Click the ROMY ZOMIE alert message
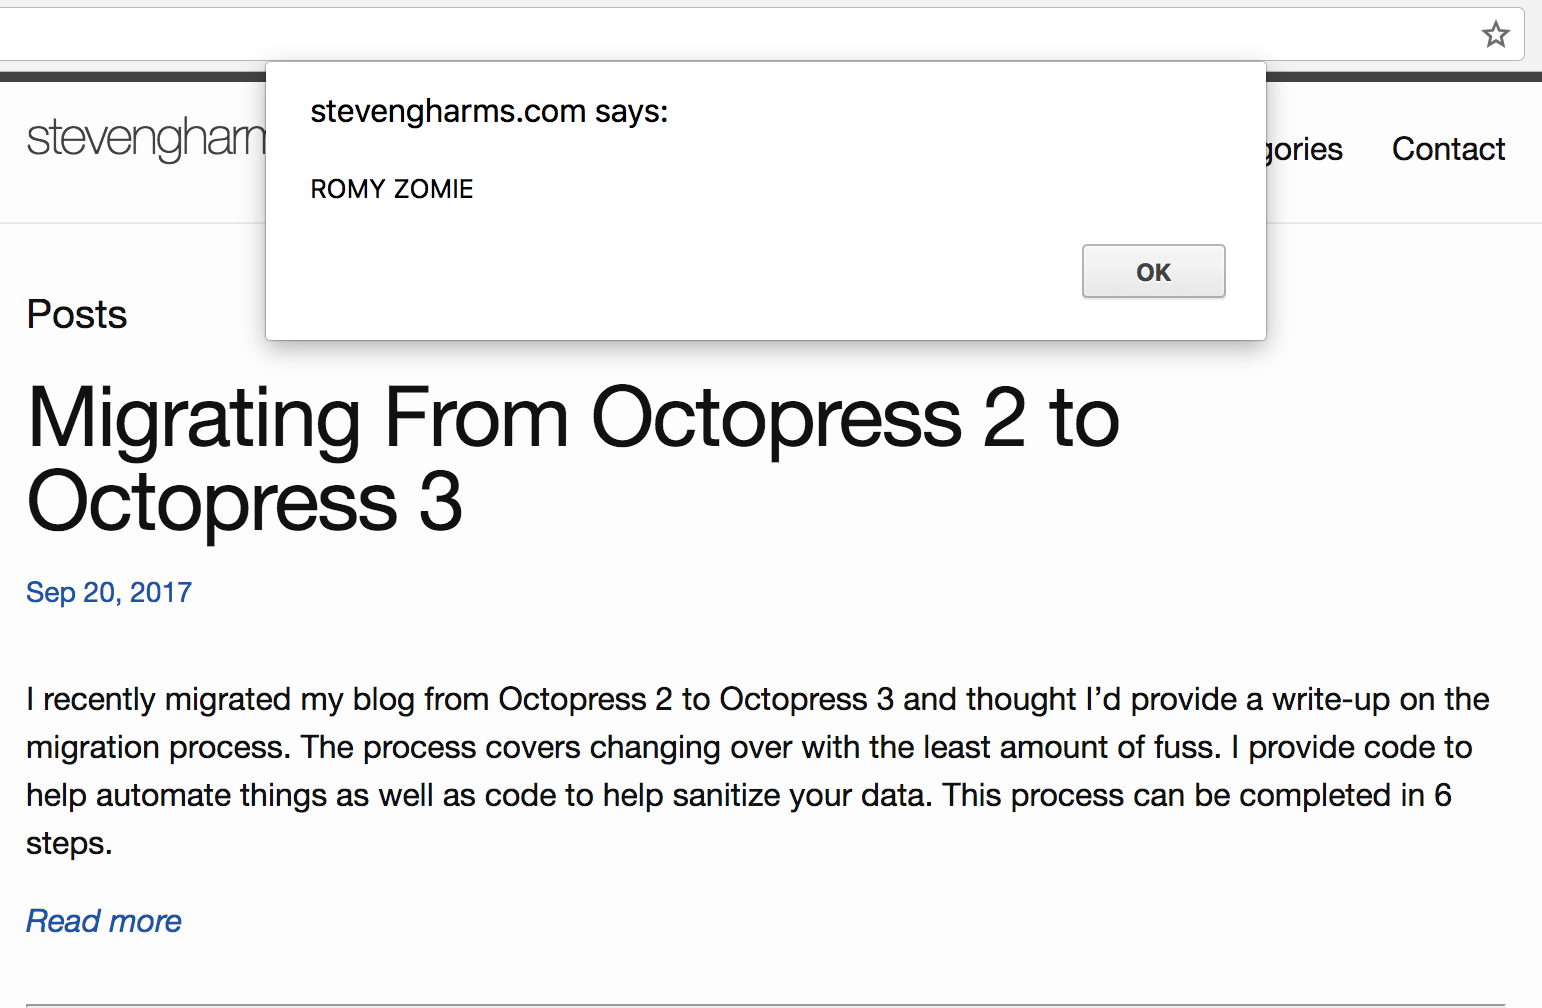The image size is (1542, 1008). [392, 189]
